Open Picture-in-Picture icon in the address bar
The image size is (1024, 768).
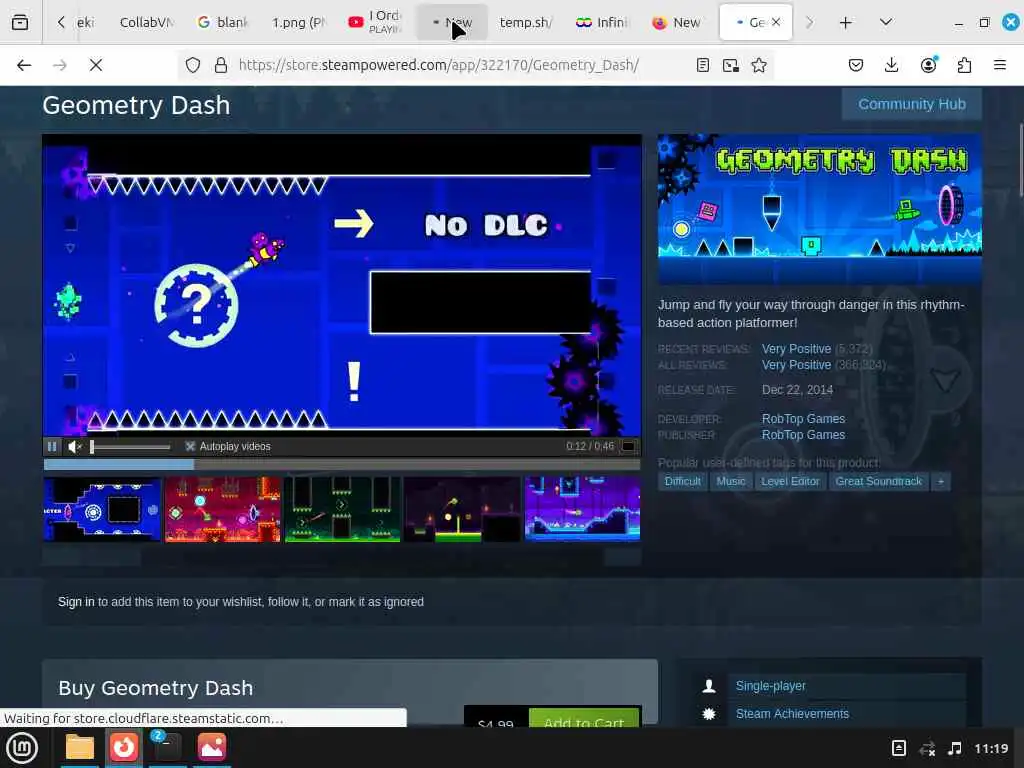pyautogui.click(x=731, y=65)
